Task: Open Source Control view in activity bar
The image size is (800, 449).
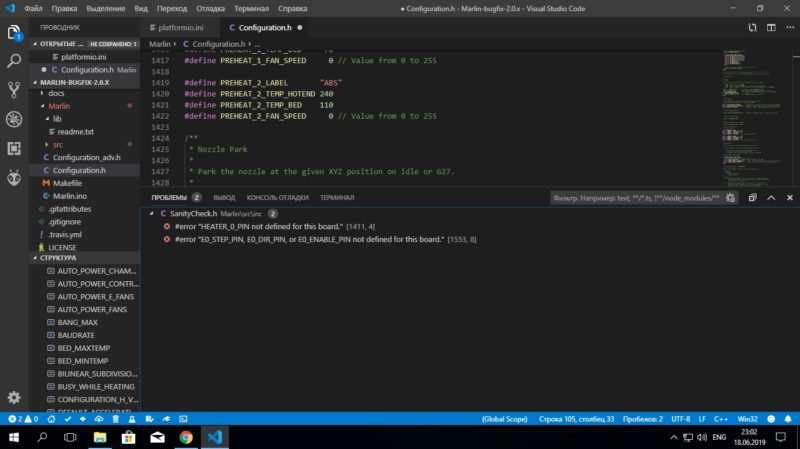Action: [x=14, y=90]
